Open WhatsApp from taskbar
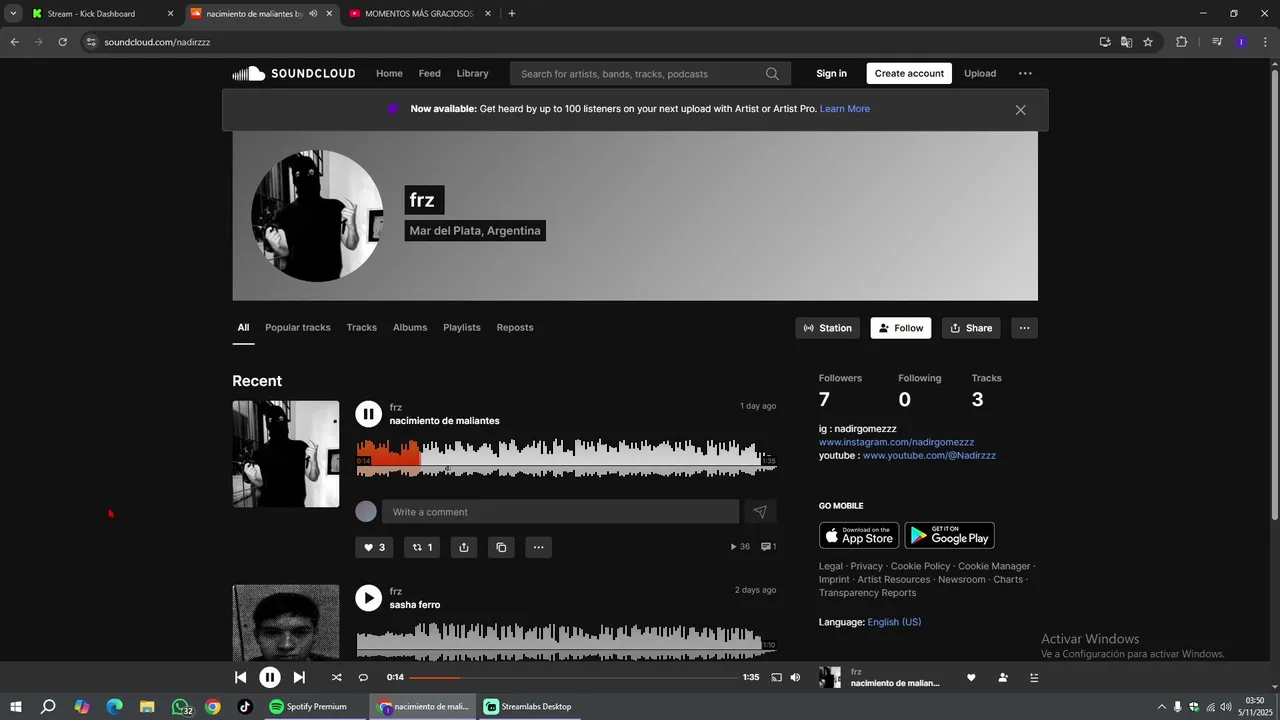Screen dimensions: 1280x720 [181, 706]
